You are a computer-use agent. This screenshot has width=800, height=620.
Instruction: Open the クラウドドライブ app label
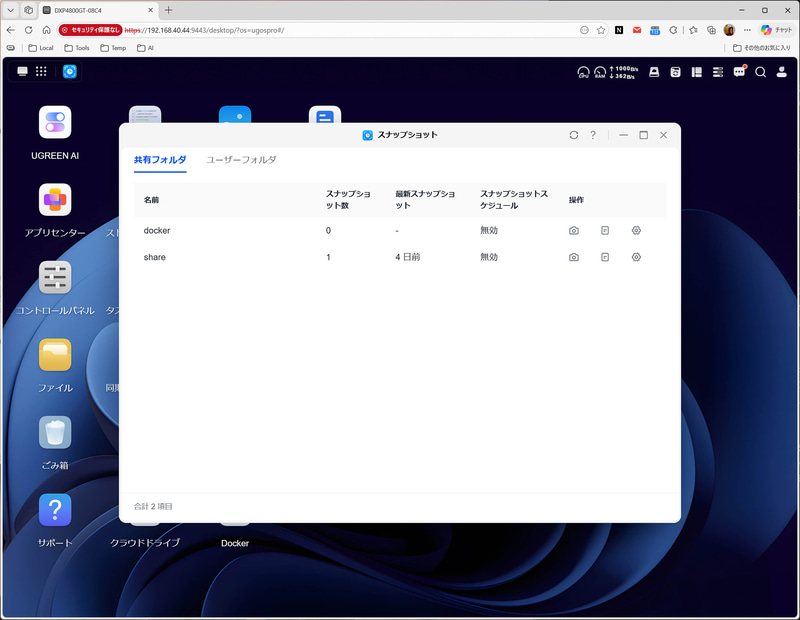[x=145, y=543]
